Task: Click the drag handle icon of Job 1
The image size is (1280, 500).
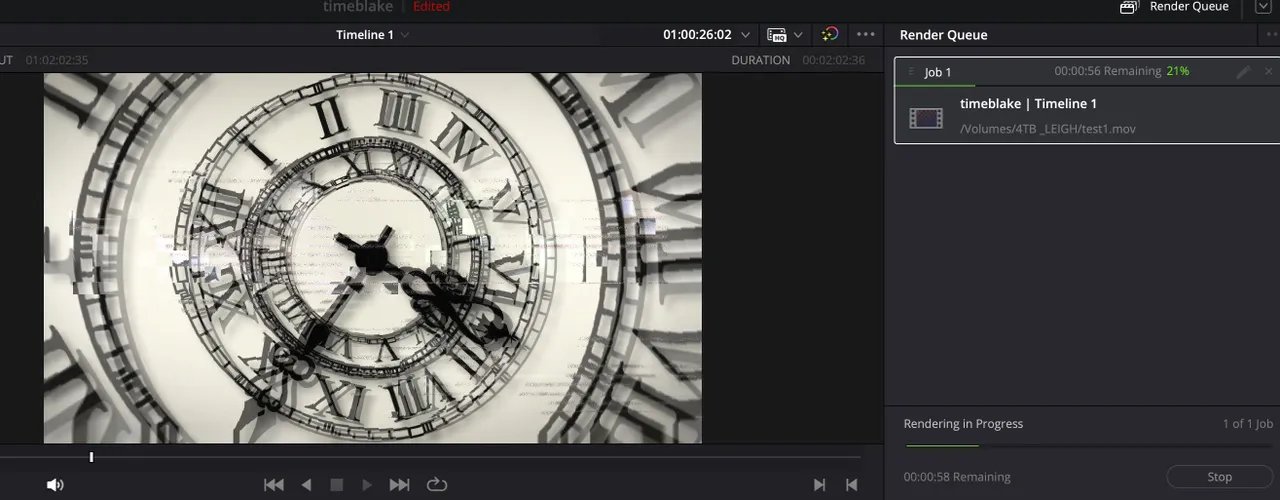Action: [x=911, y=72]
